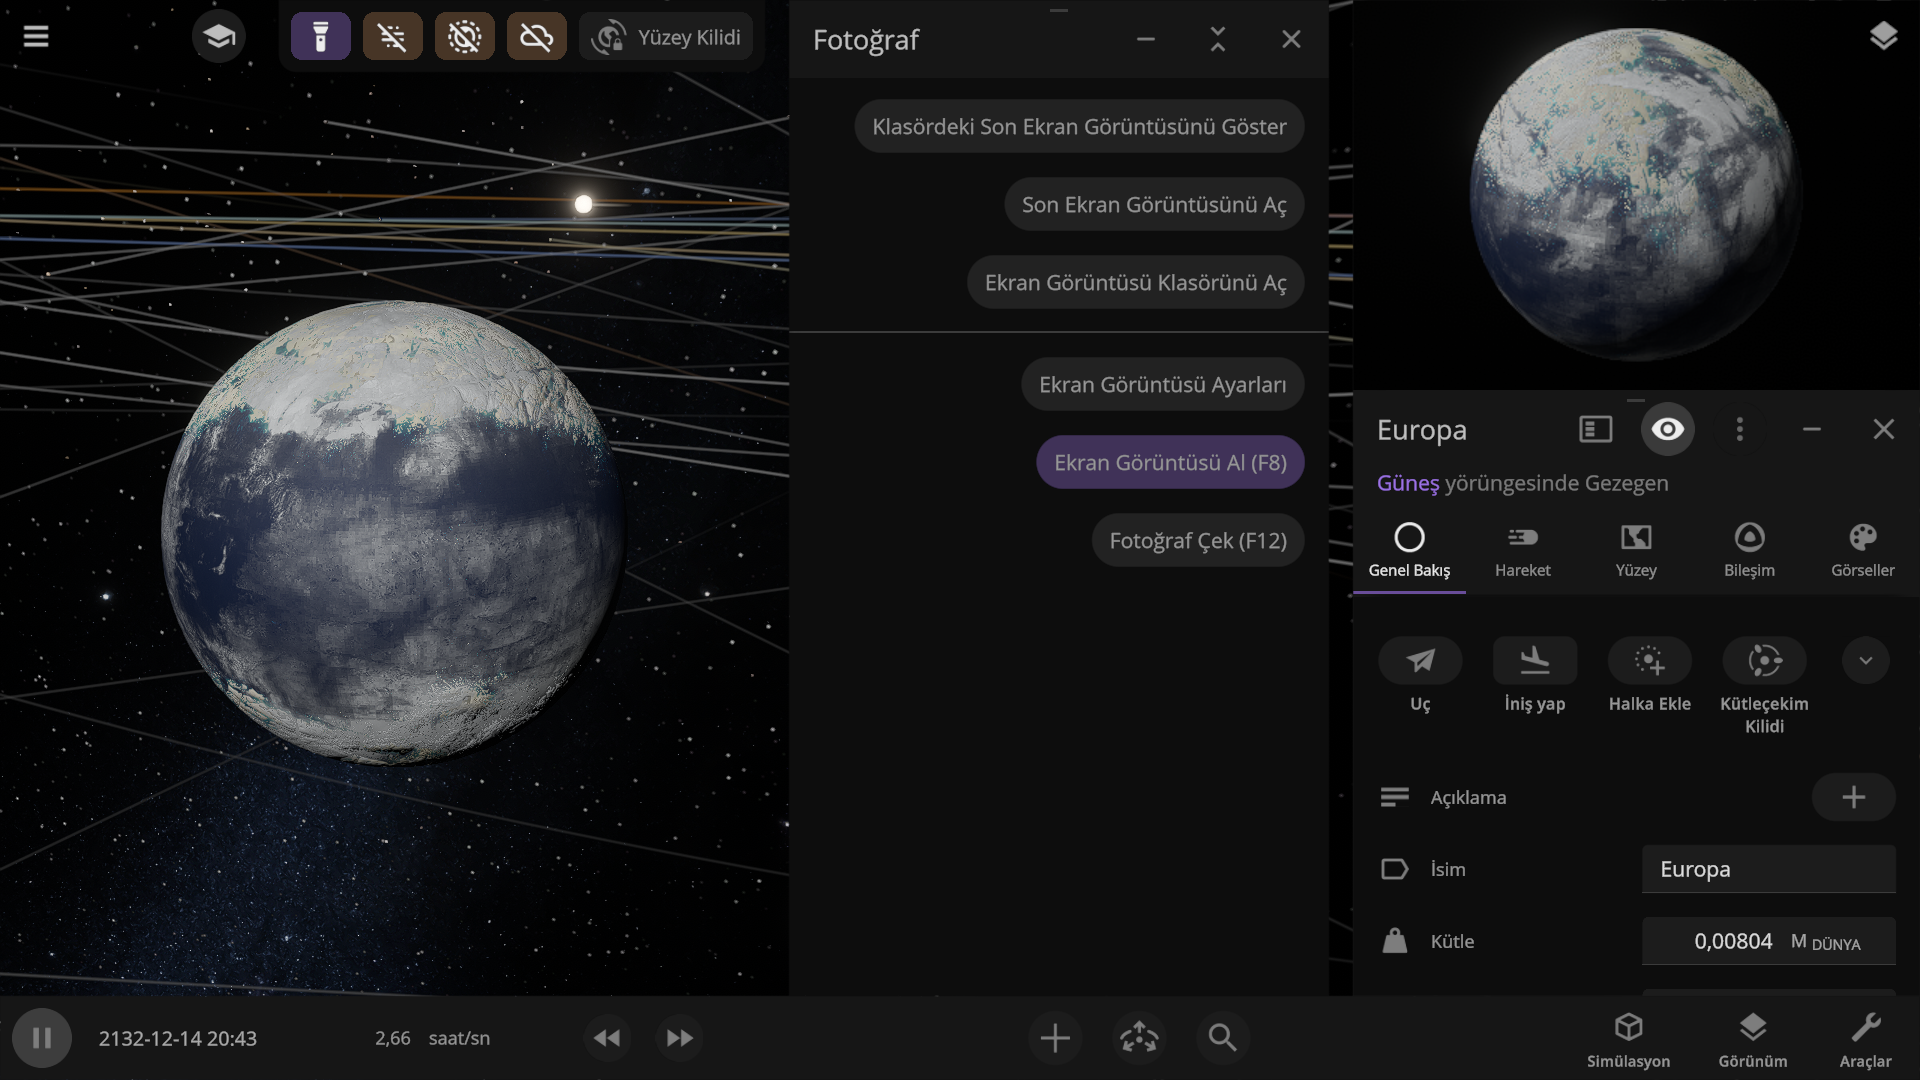This screenshot has height=1080, width=1920.
Task: Add a description with Açıklama plus button
Action: tap(1853, 797)
